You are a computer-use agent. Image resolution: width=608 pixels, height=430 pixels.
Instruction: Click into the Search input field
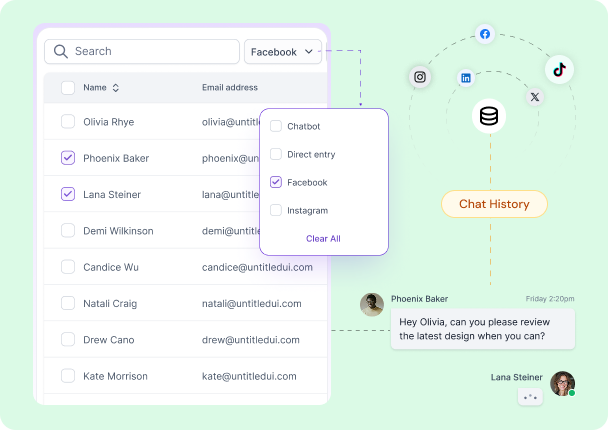pyautogui.click(x=150, y=51)
